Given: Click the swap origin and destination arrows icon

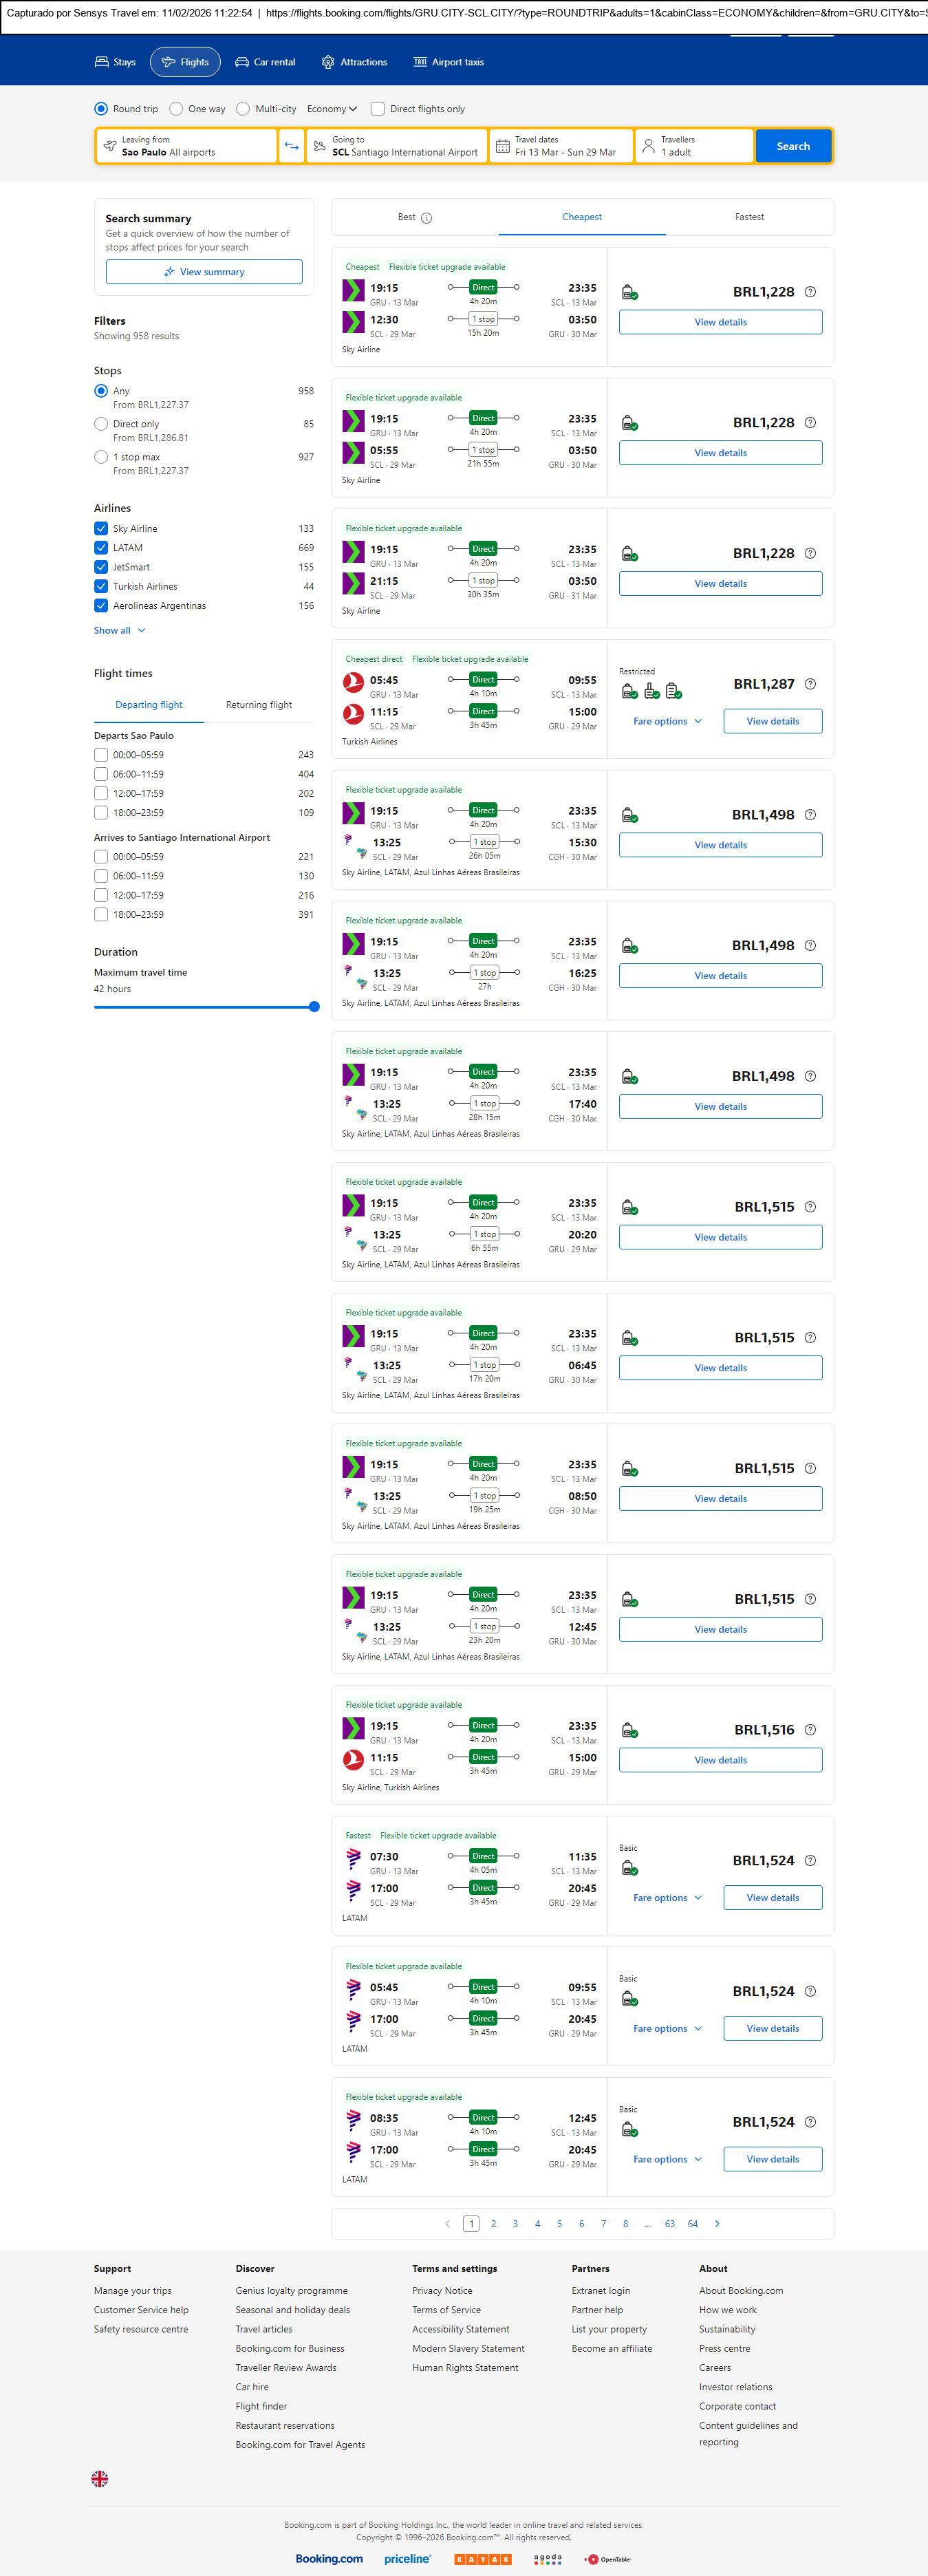Looking at the screenshot, I should pyautogui.click(x=291, y=146).
